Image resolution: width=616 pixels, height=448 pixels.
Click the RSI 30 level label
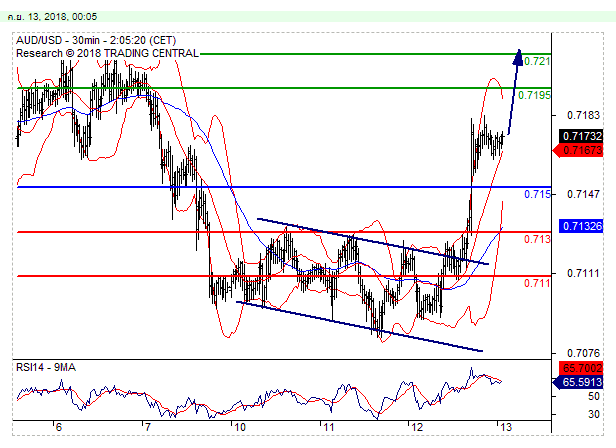pyautogui.click(x=594, y=414)
